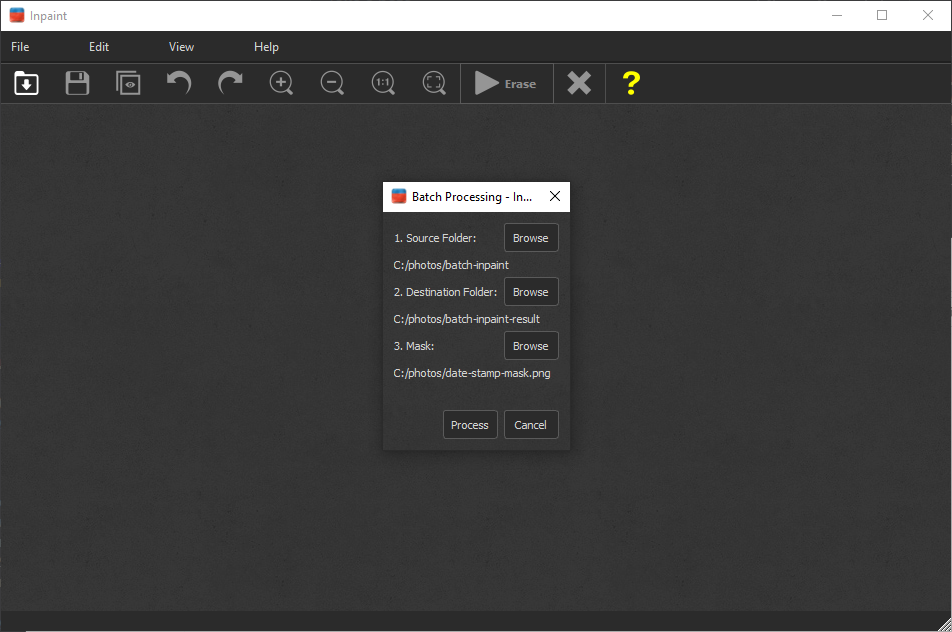The image size is (952, 632).
Task: Save the image with the floppy disk icon
Action: [76, 83]
